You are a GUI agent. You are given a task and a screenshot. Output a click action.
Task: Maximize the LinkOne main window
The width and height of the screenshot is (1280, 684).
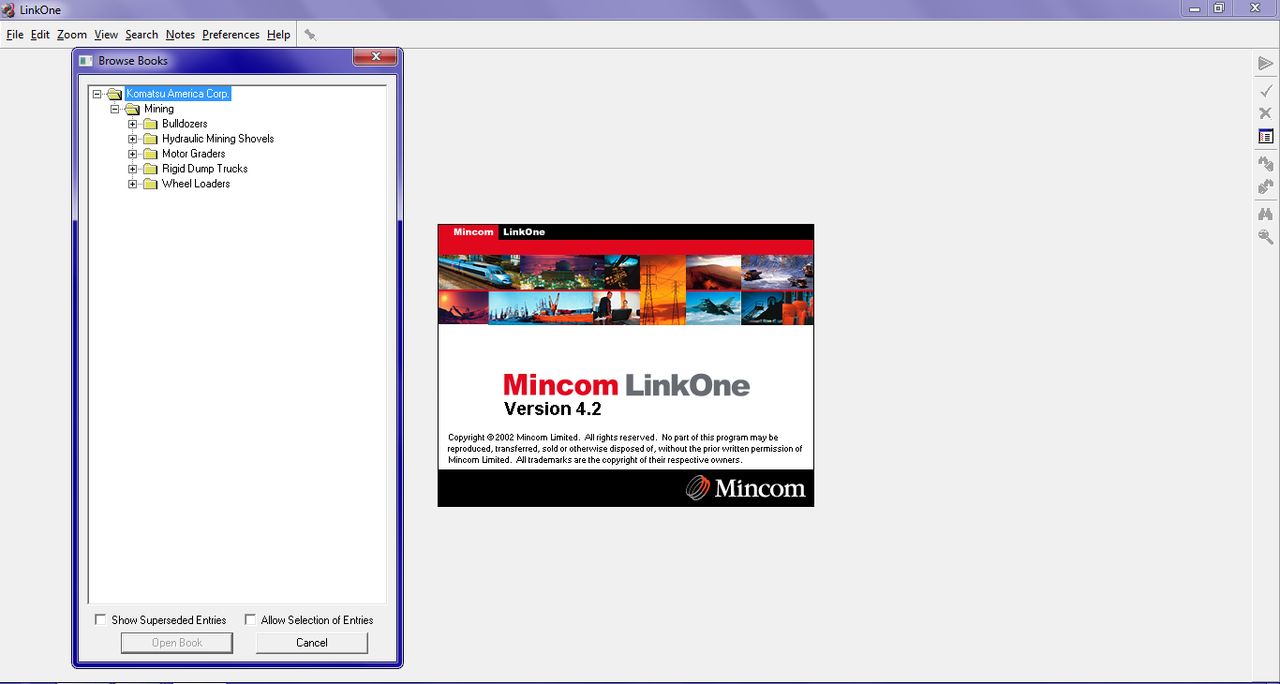point(1219,8)
